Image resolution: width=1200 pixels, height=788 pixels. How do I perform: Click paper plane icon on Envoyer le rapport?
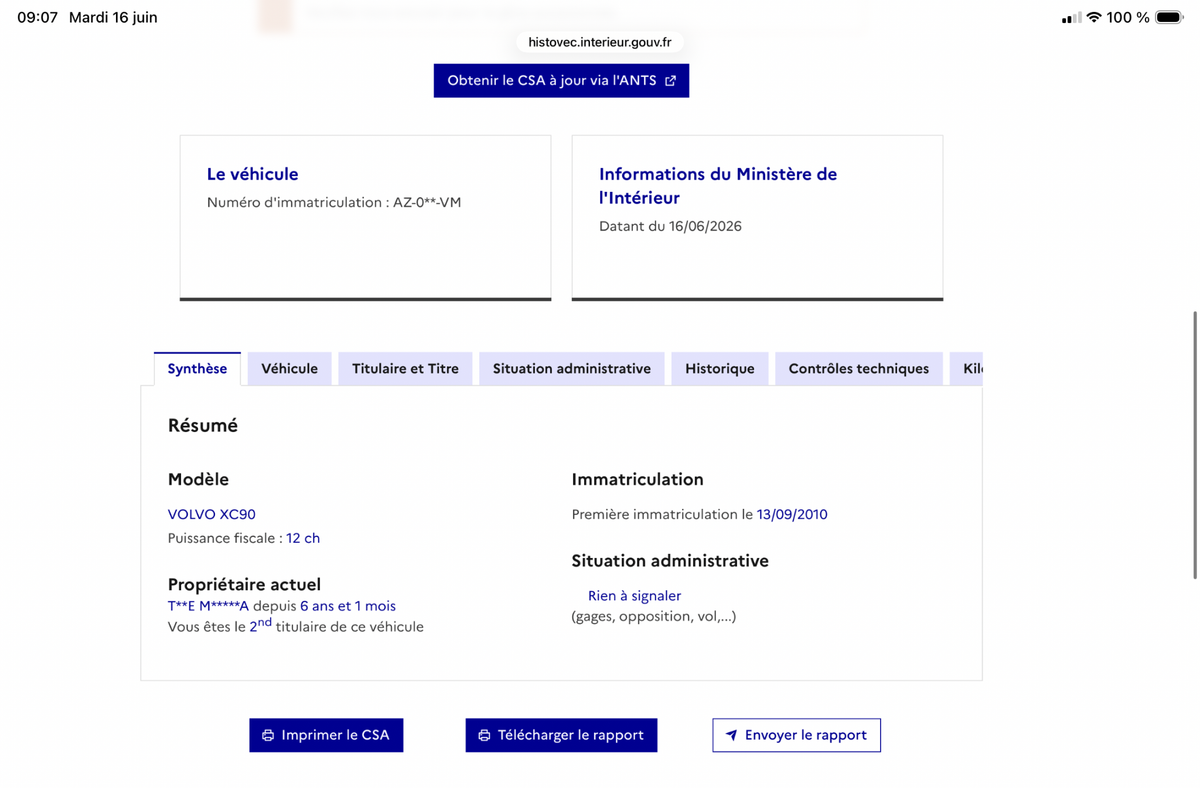[x=731, y=735]
